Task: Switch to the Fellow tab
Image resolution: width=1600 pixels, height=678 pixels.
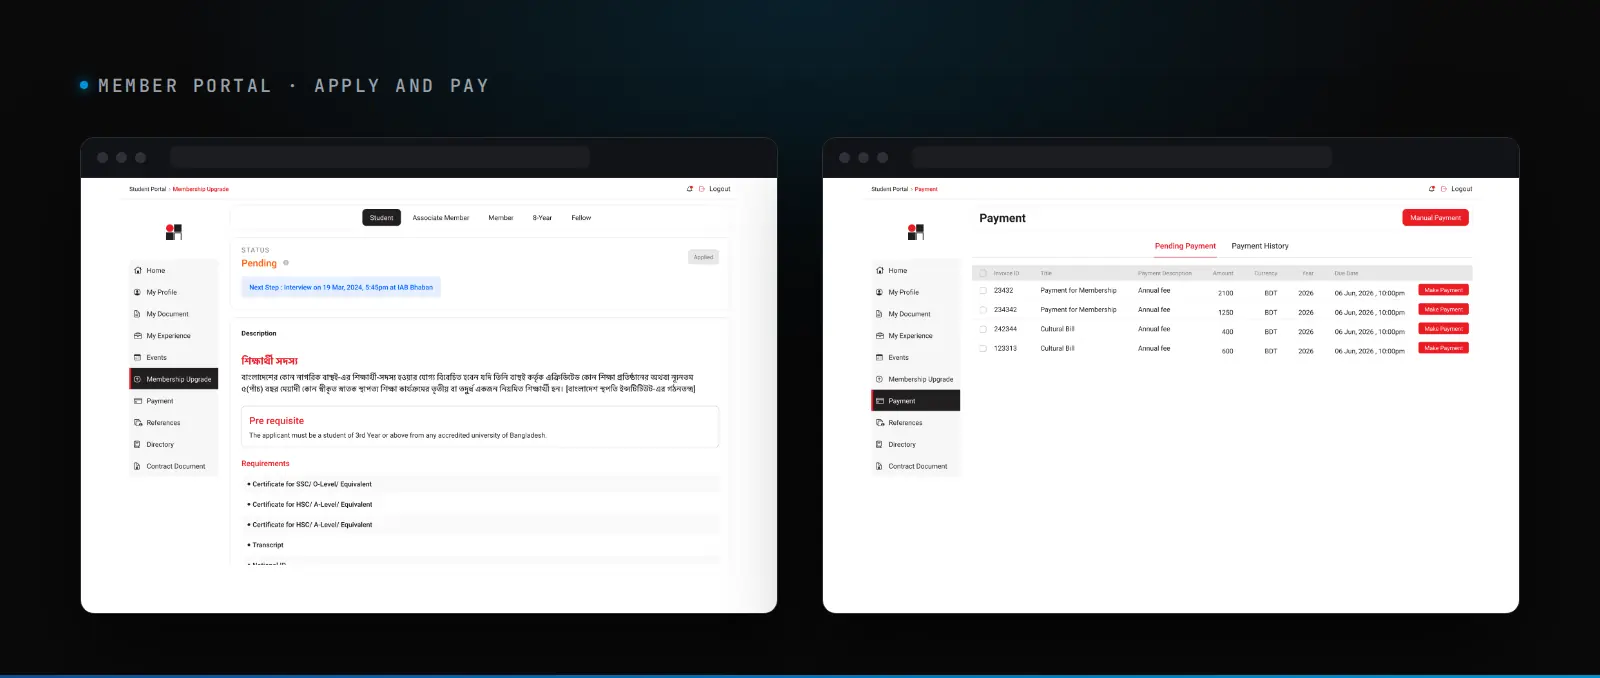Action: (x=581, y=218)
